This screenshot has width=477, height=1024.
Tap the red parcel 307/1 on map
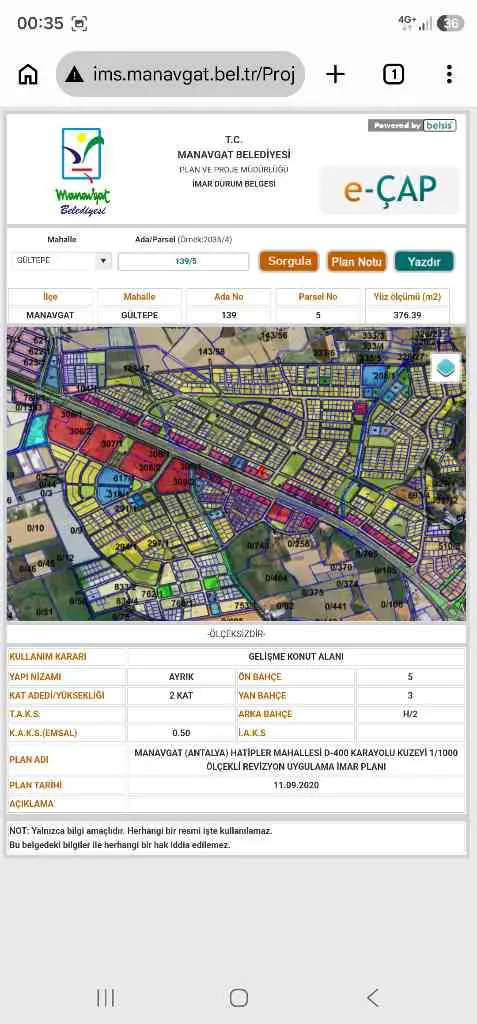(x=106, y=443)
